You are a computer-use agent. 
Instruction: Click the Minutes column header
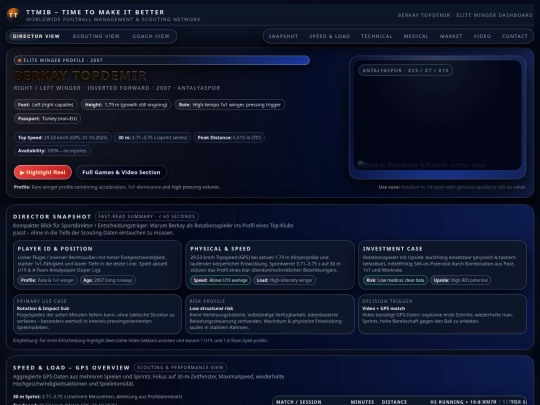362,402
